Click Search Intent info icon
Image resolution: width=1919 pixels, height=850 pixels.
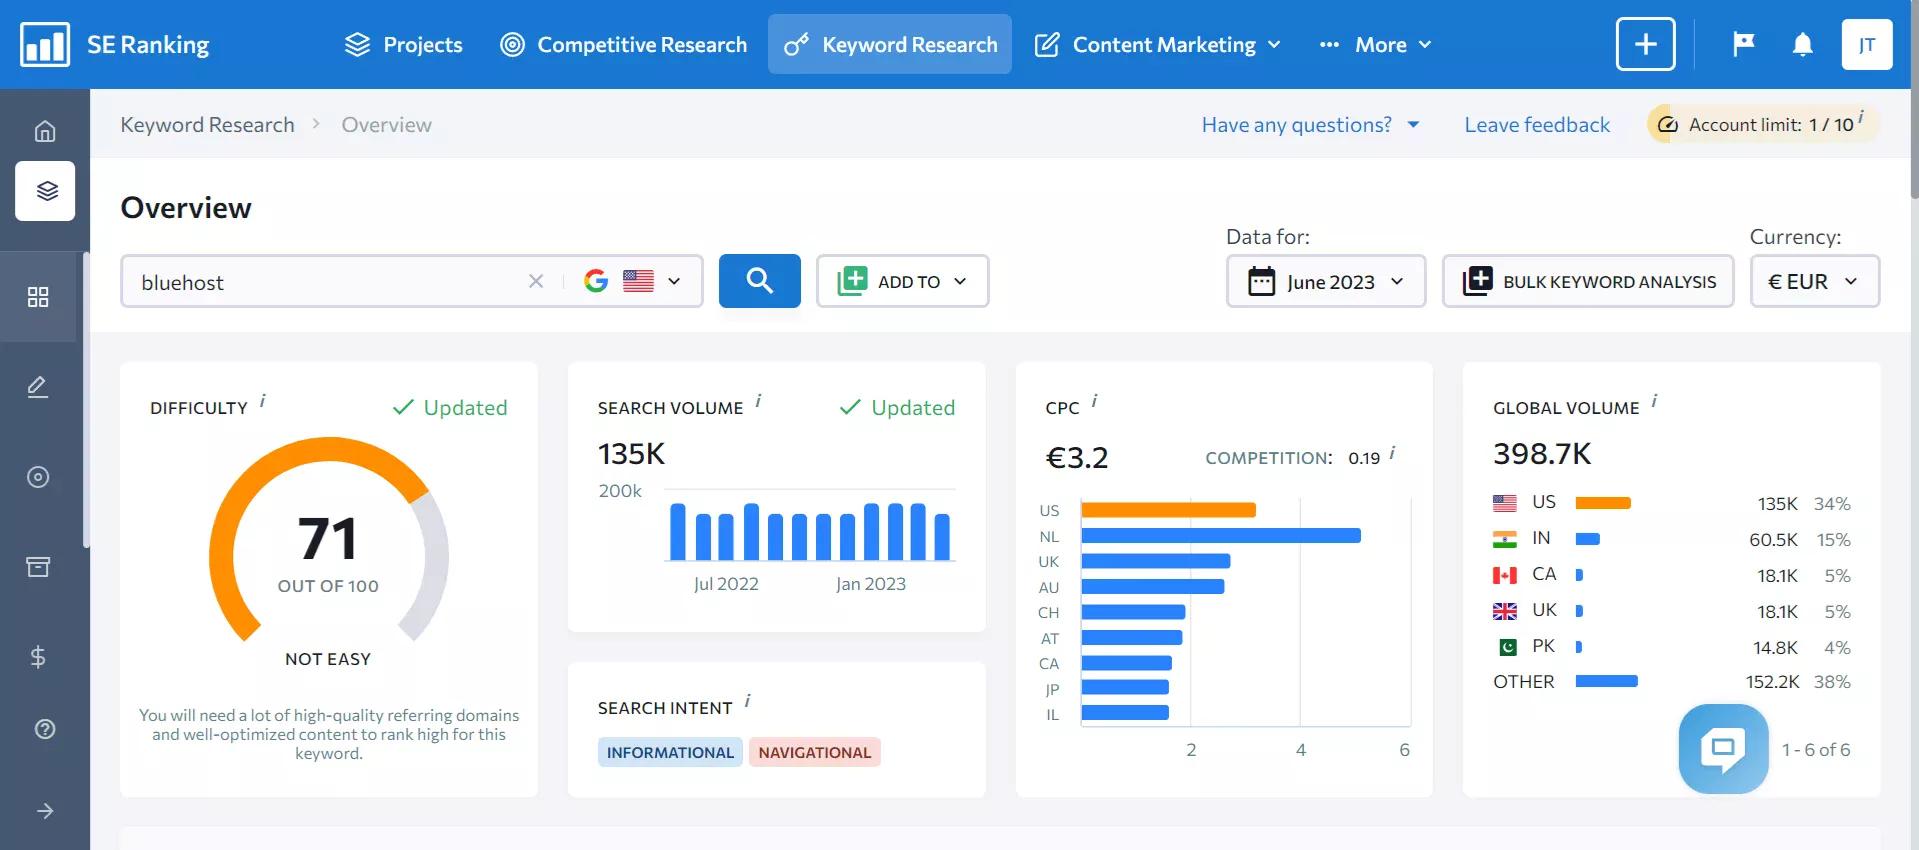[747, 701]
